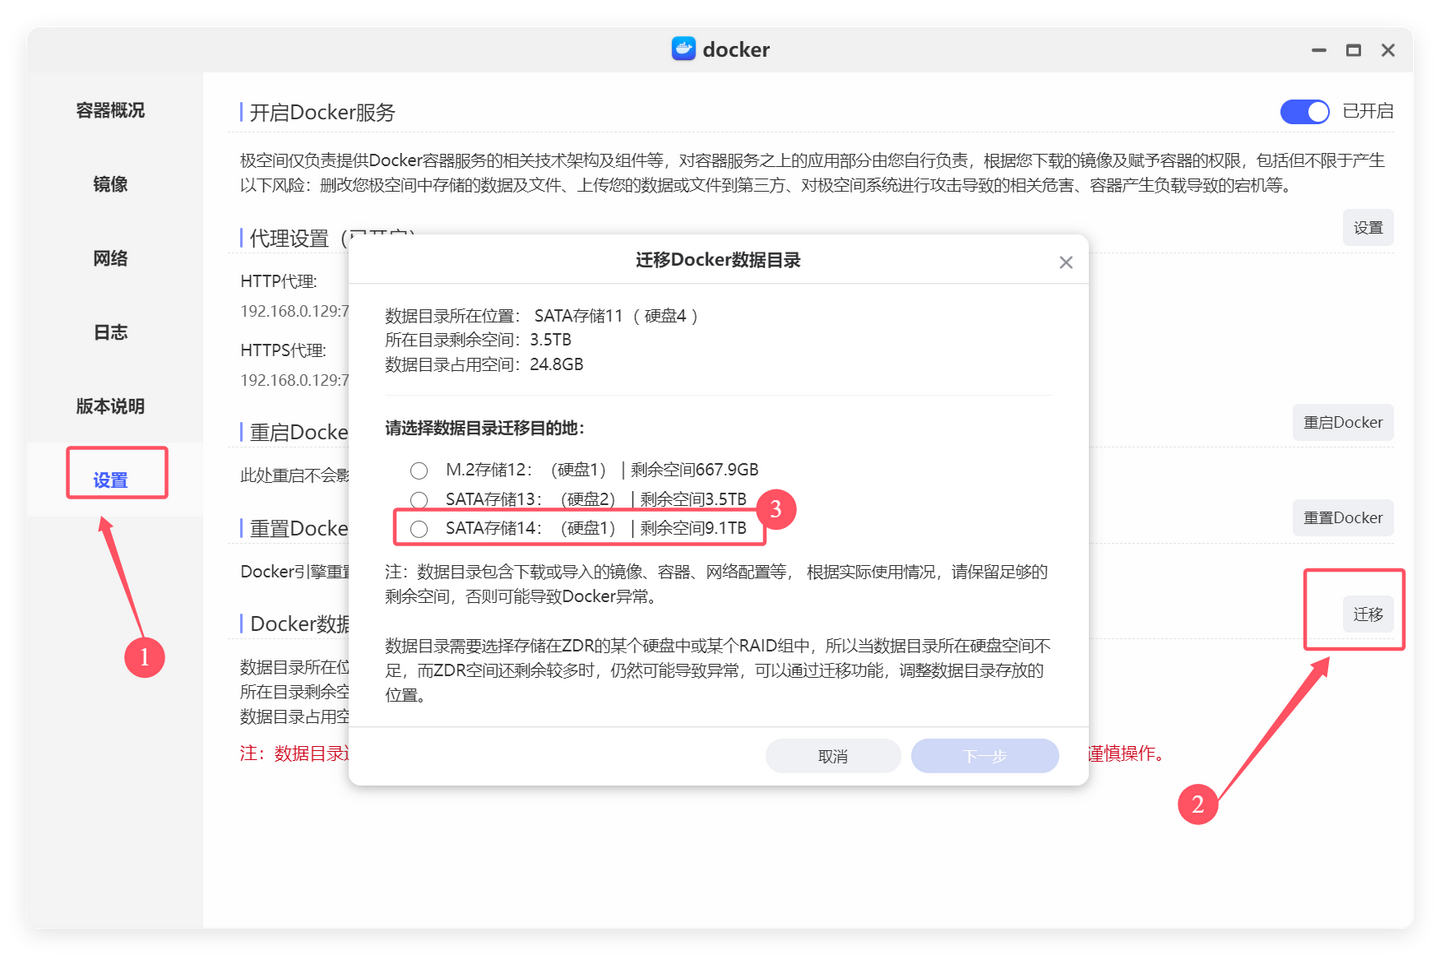
Task: Close the 迁移Docker数据目录 dialog
Action: coord(1065,261)
